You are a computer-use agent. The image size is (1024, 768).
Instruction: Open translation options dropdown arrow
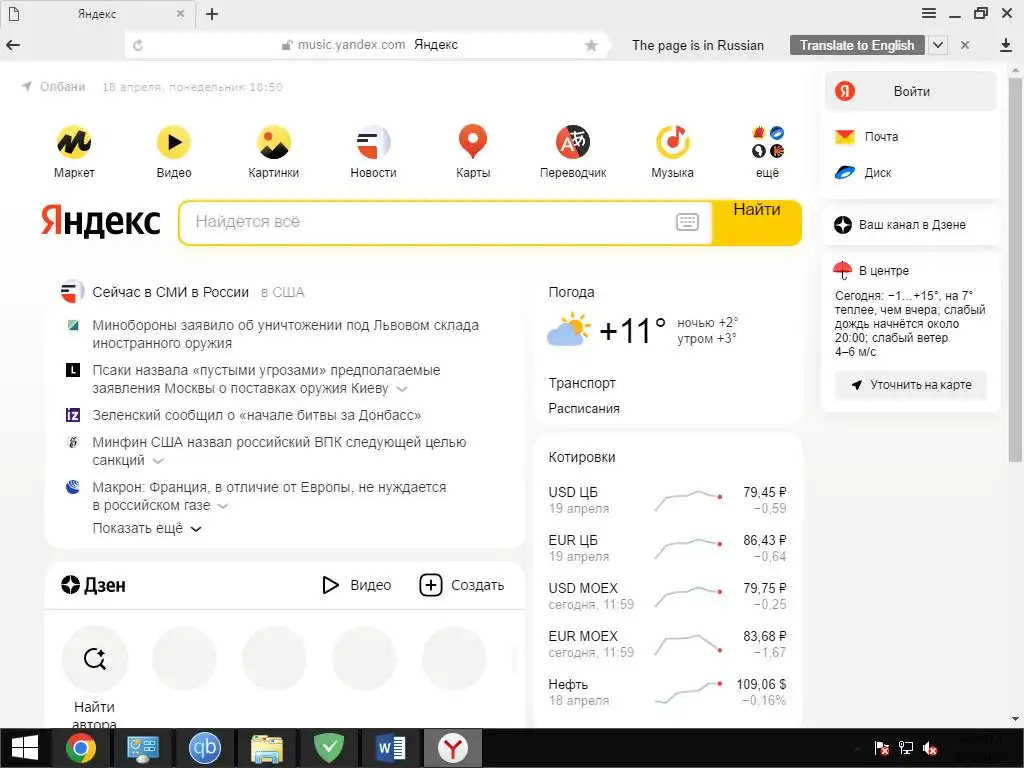point(938,45)
